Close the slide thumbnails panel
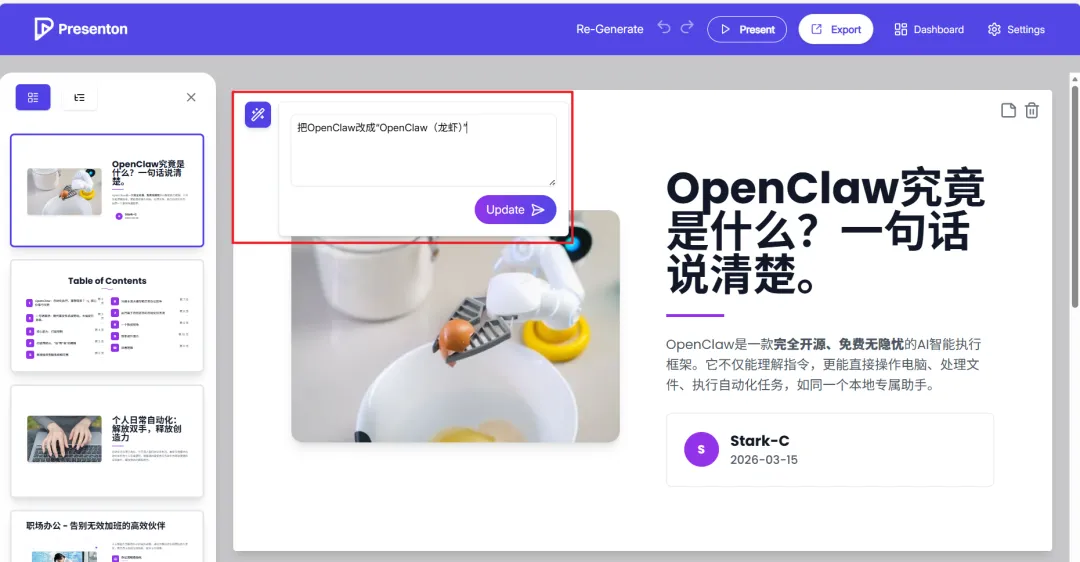 191,97
